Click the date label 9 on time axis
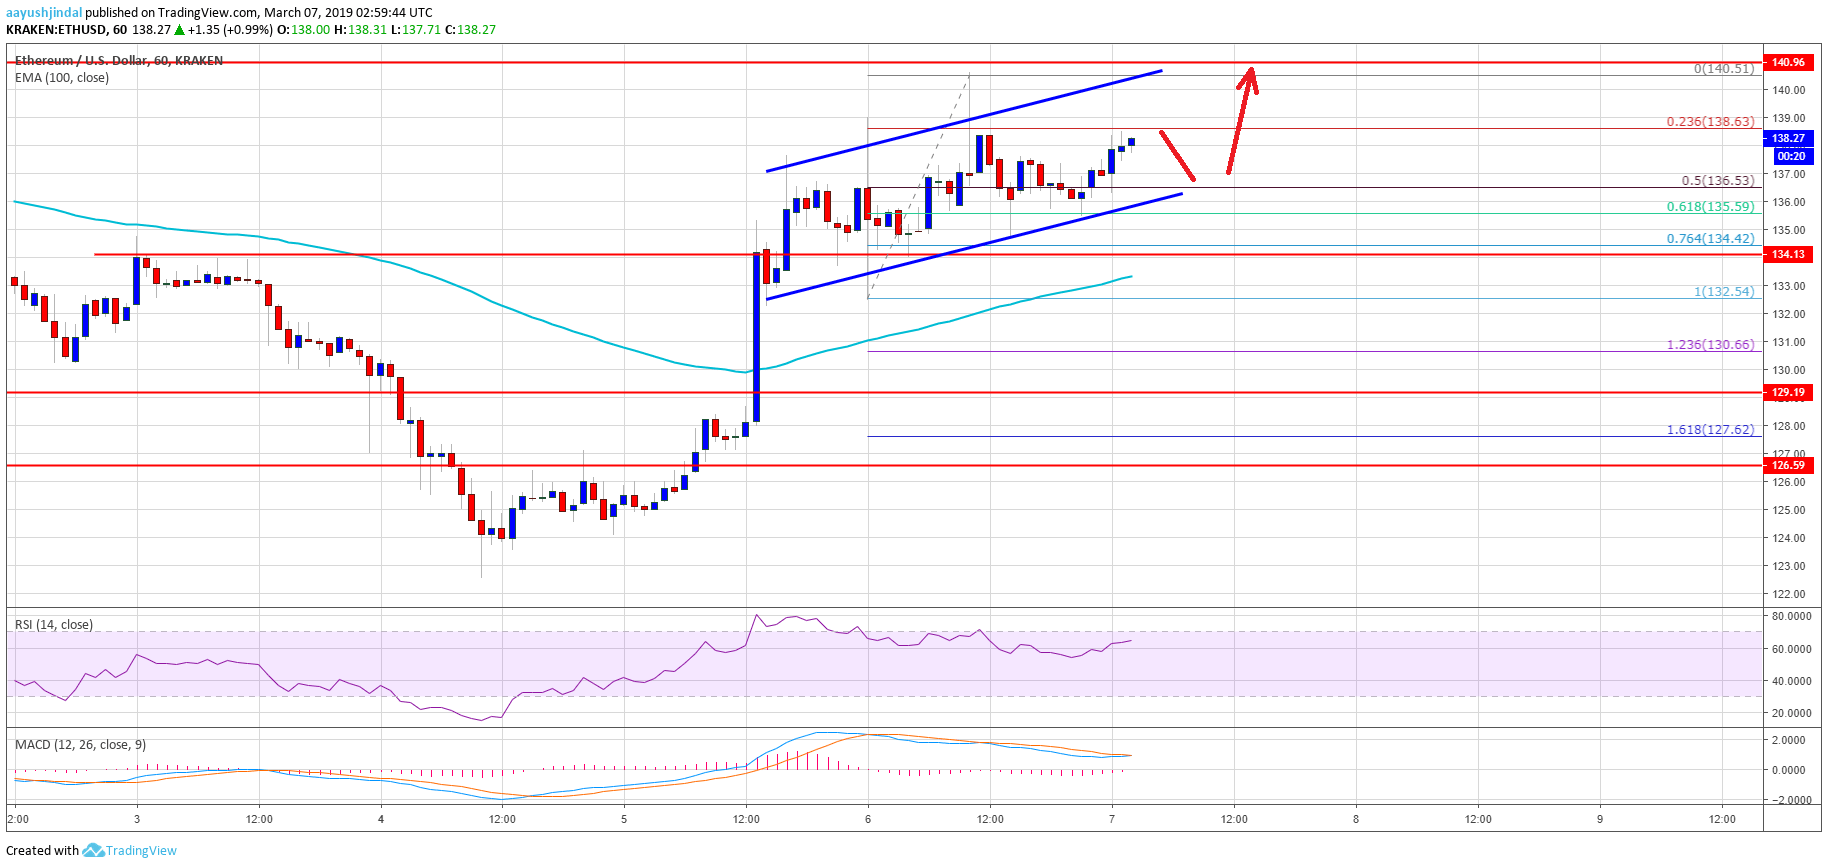 pyautogui.click(x=1599, y=819)
